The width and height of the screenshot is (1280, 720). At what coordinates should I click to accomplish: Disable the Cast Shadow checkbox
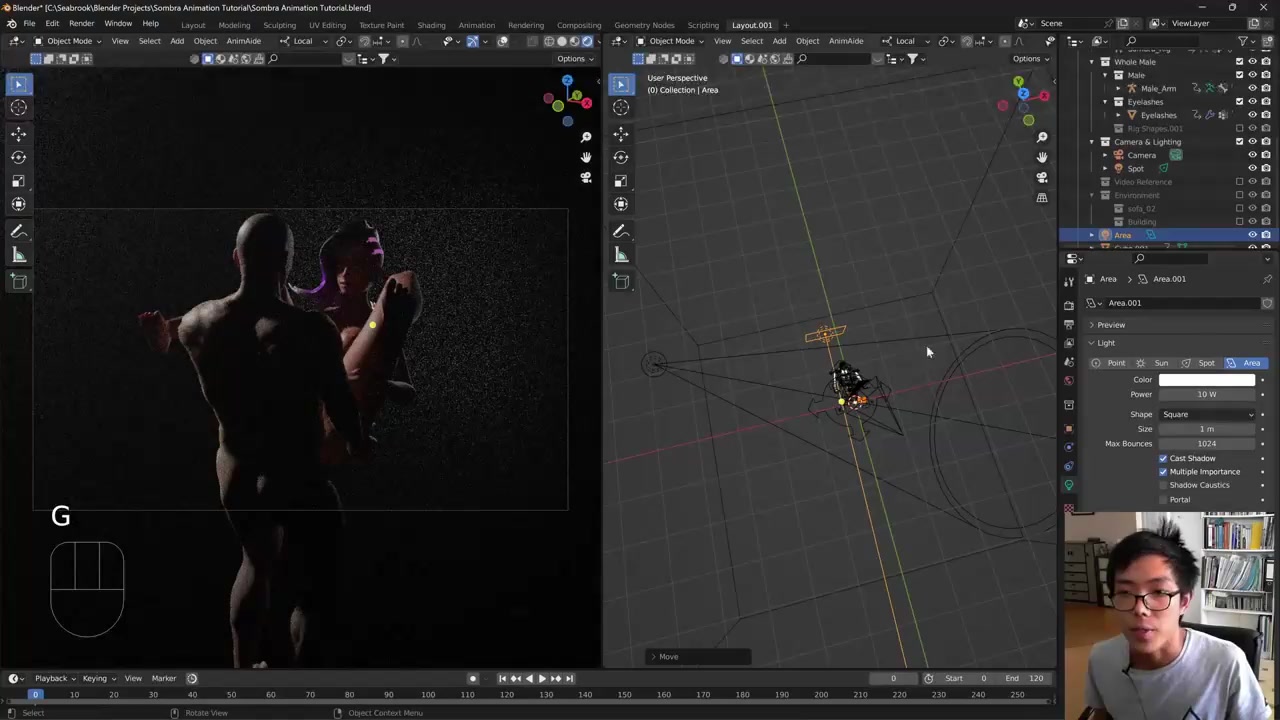click(x=1163, y=458)
